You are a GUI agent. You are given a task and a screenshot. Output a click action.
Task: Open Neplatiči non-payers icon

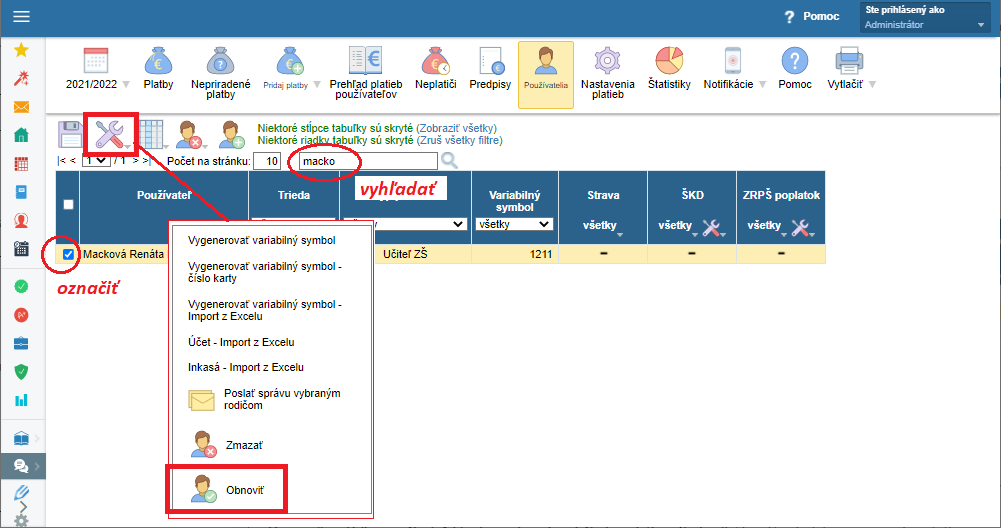[x=434, y=62]
